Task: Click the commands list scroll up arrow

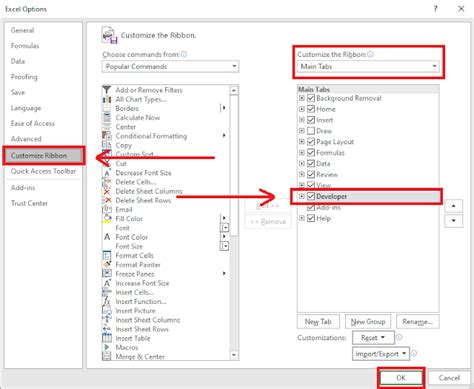Action: point(234,90)
